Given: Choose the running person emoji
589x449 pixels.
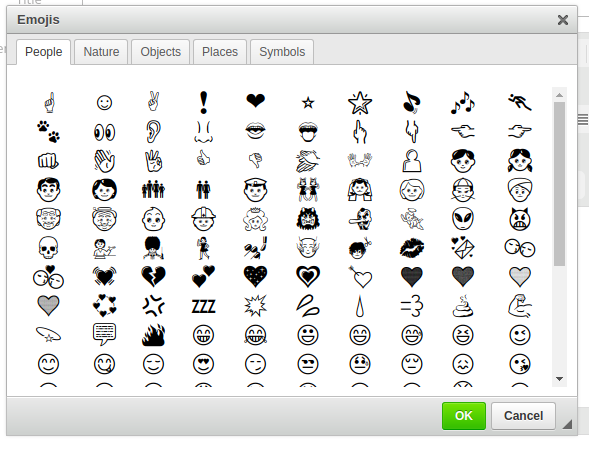Looking at the screenshot, I should pos(520,102).
